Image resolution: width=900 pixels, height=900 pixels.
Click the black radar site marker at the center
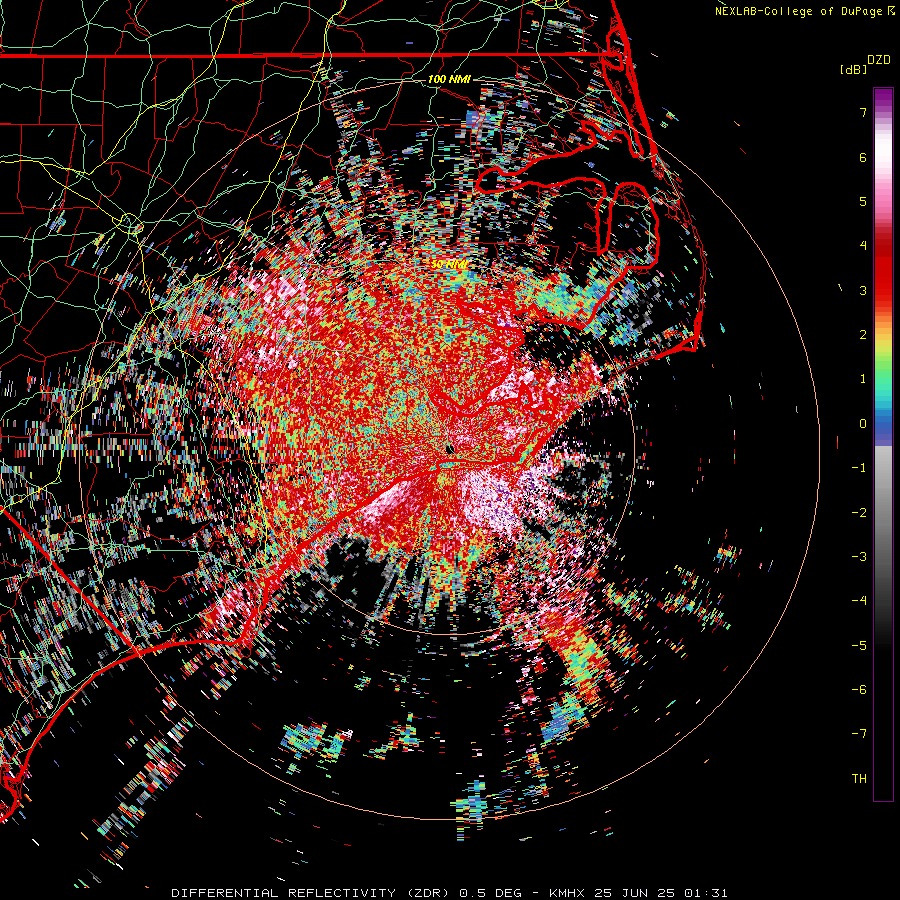click(x=450, y=449)
